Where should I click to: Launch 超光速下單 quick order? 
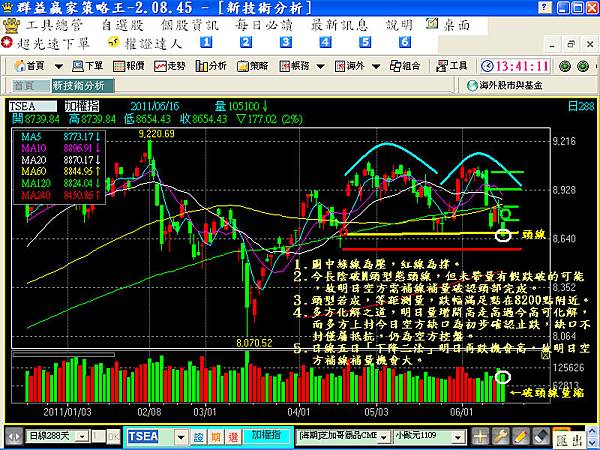(x=46, y=43)
